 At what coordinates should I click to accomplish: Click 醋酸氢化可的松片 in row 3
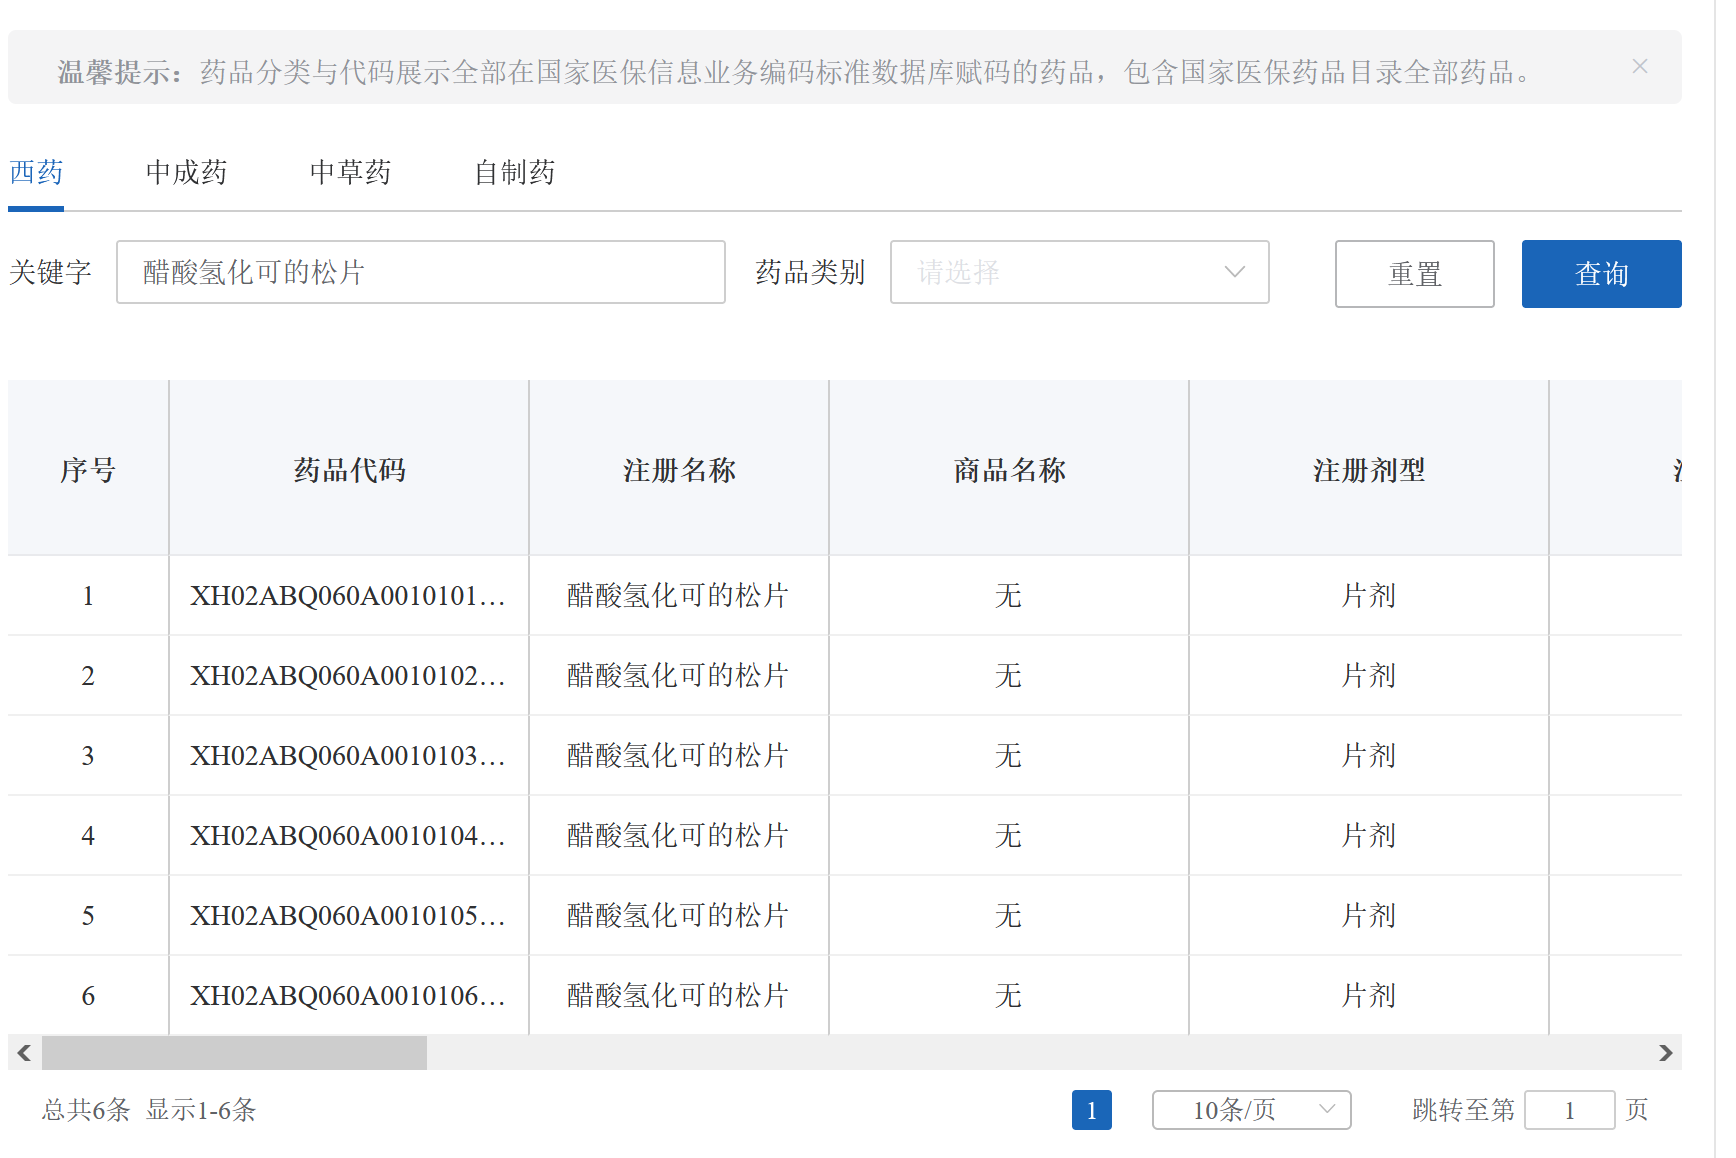[x=678, y=756]
